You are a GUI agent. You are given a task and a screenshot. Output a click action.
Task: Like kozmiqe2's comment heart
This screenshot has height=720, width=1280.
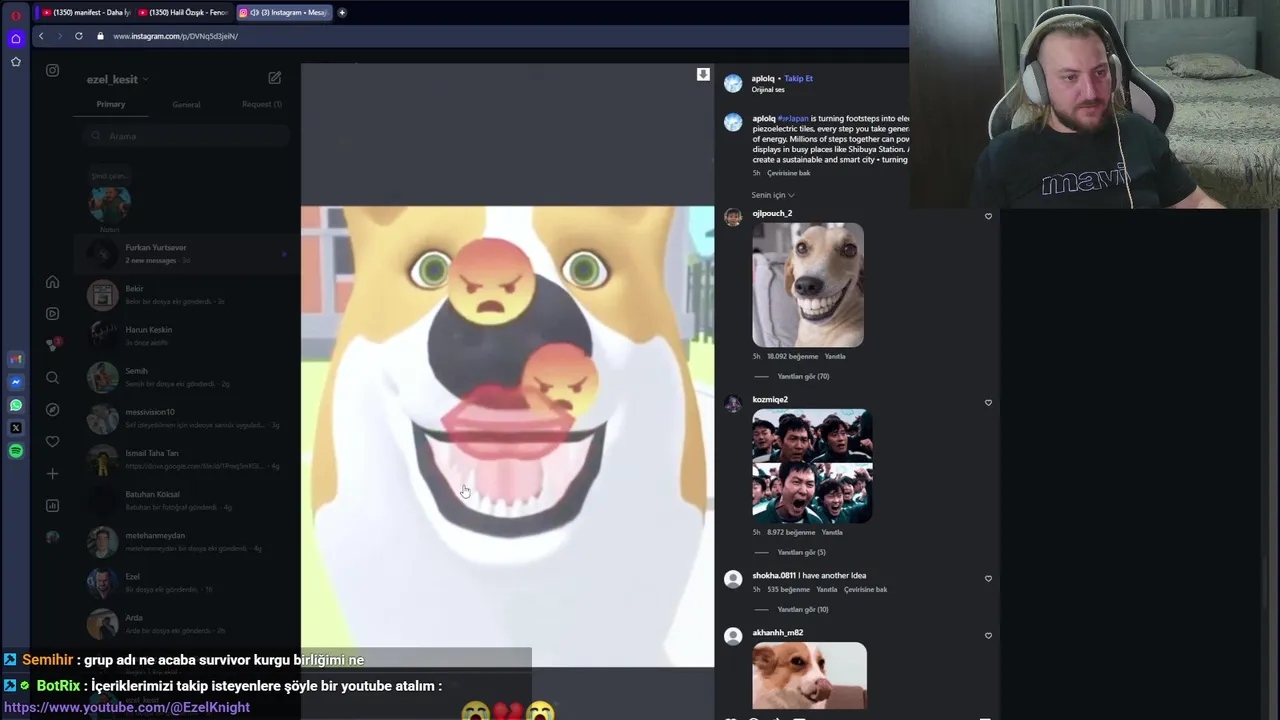point(988,403)
